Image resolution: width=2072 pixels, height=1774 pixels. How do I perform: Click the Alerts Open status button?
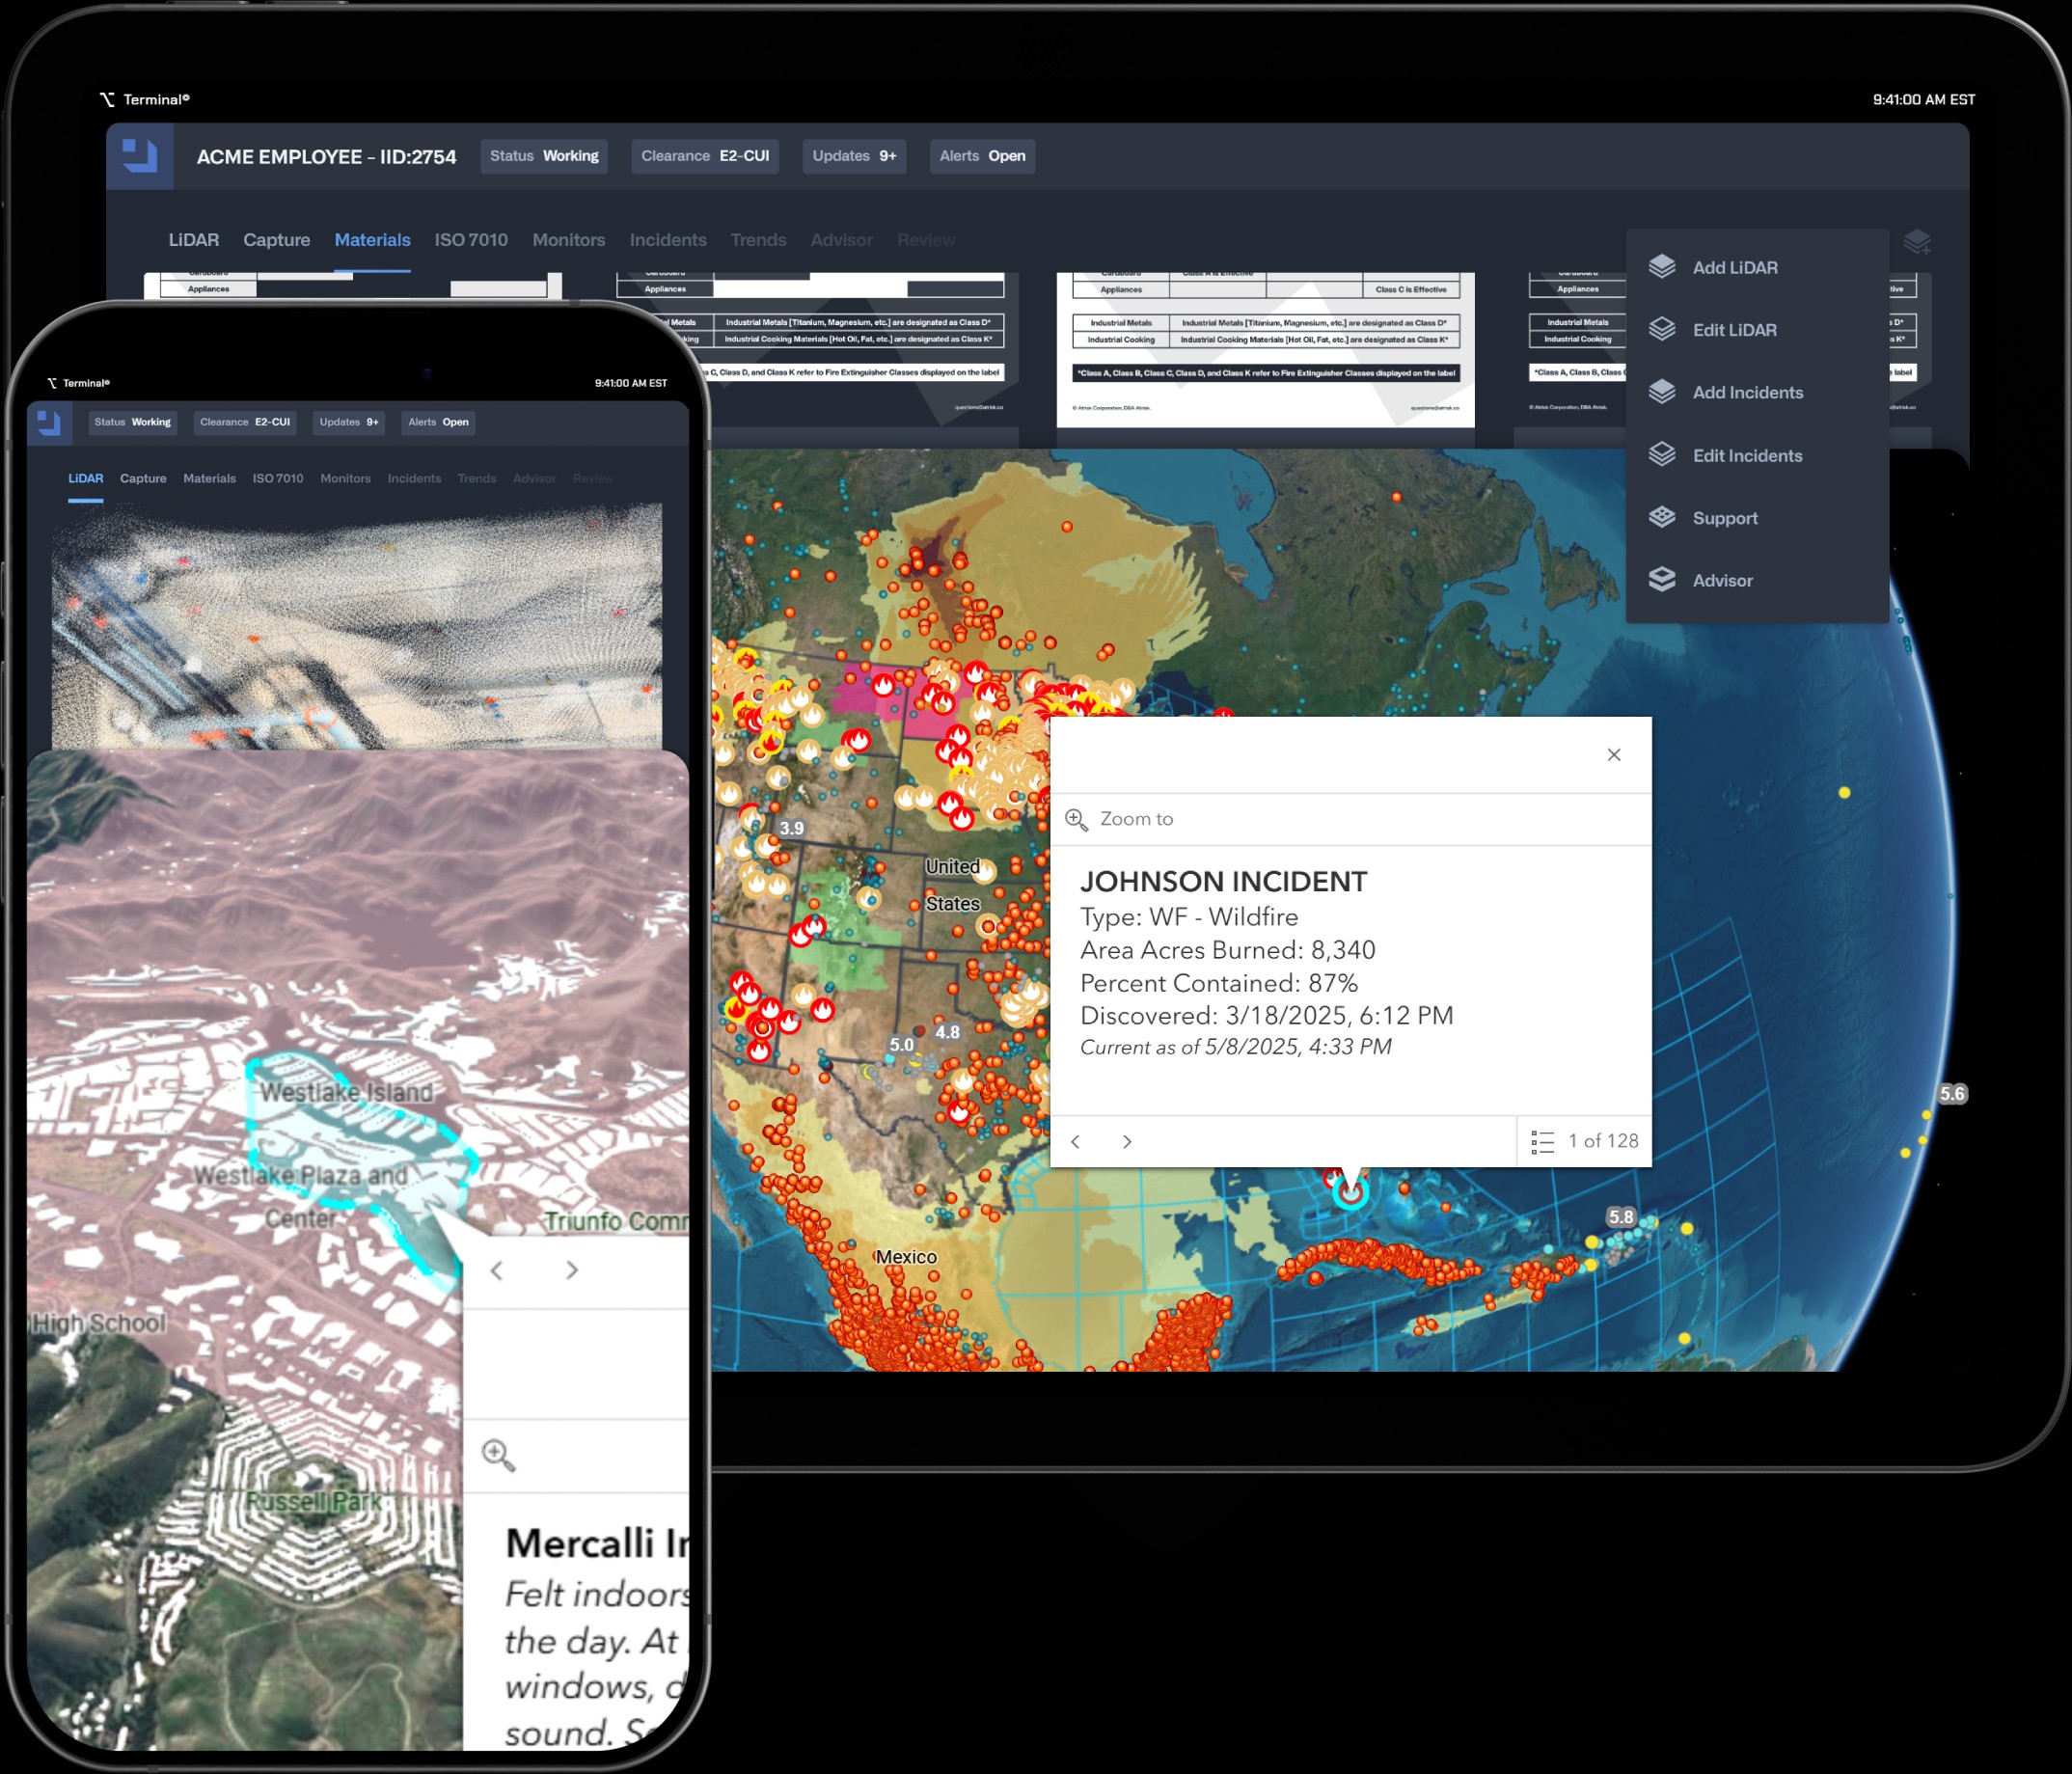(982, 156)
